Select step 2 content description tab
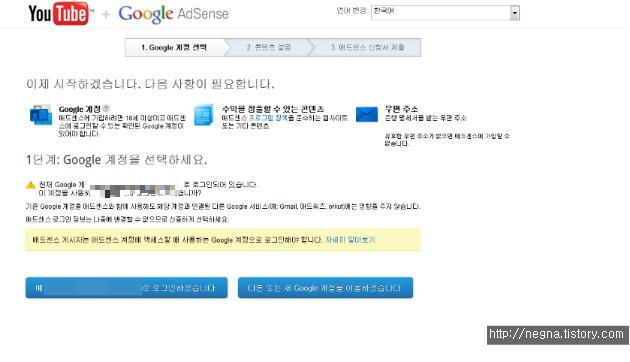This screenshot has height=362, width=630. (x=268, y=47)
